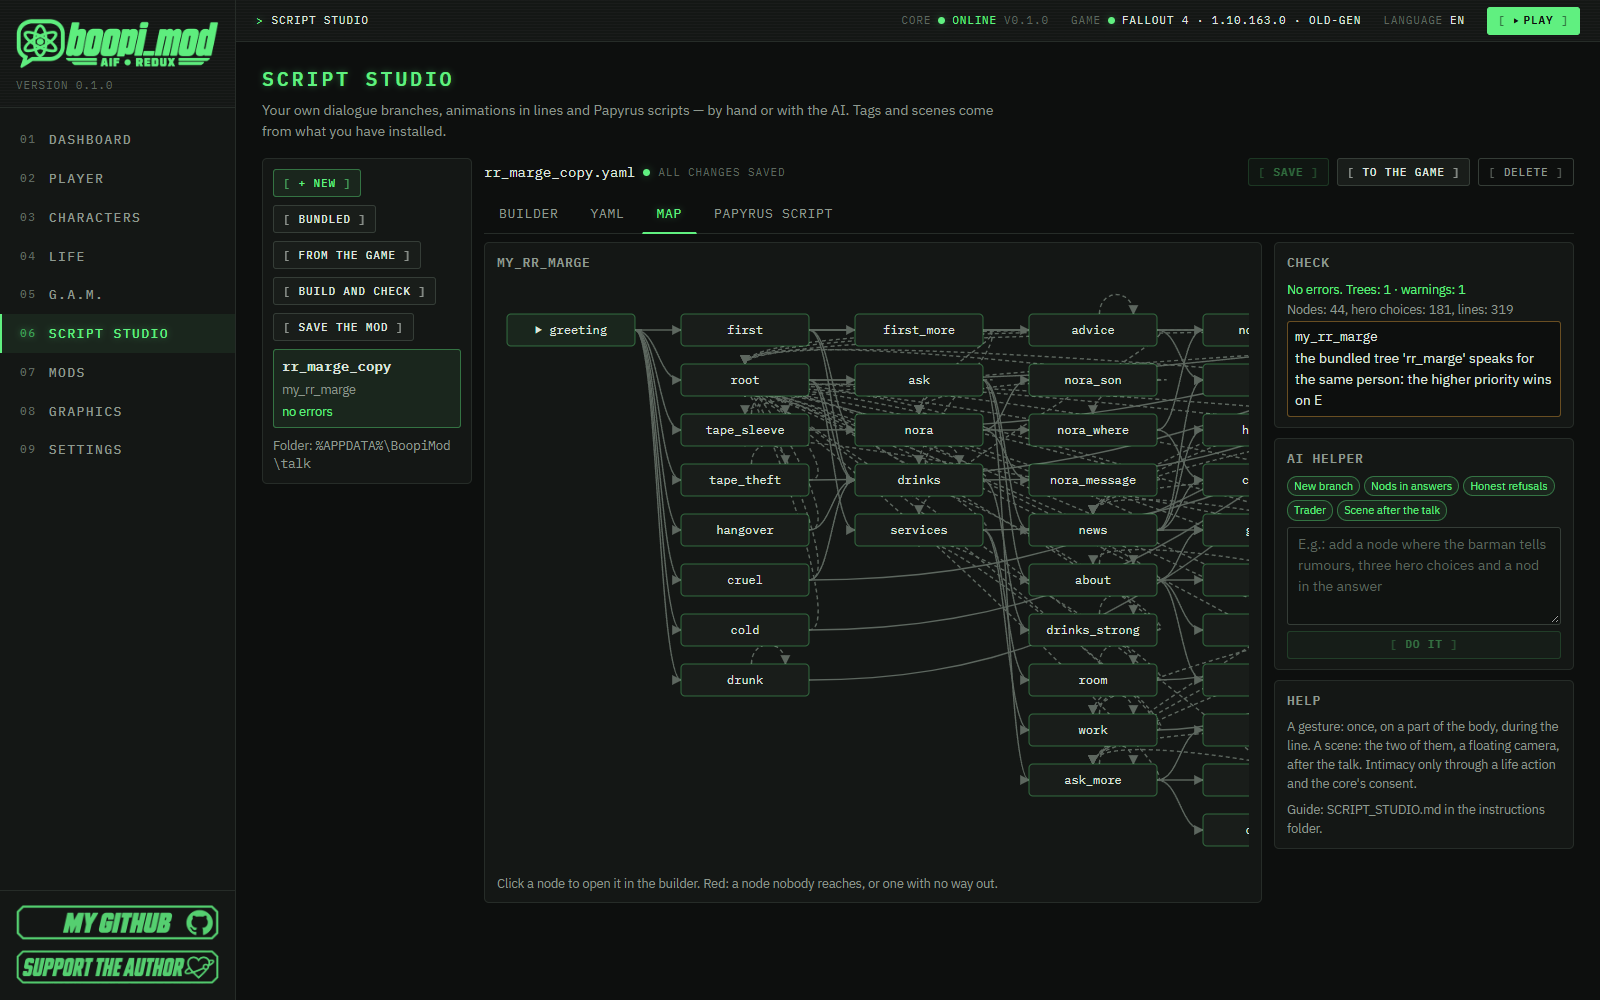Open the Mods section
The width and height of the screenshot is (1600, 1000).
click(x=118, y=373)
